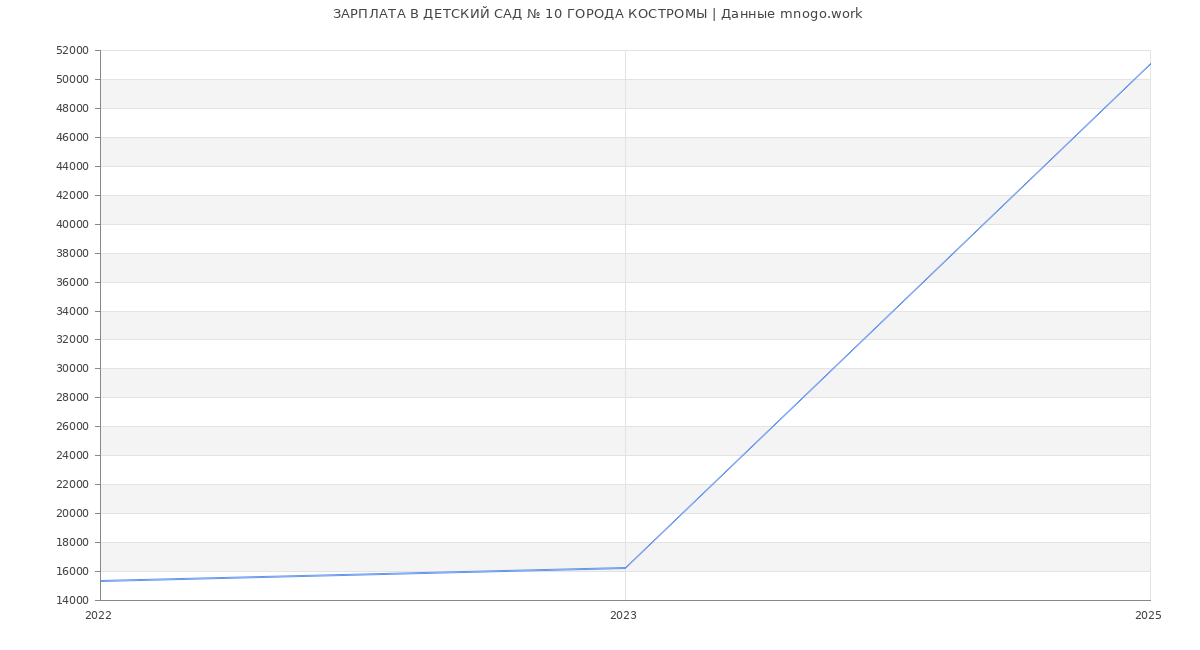The height and width of the screenshot is (650, 1200).
Task: Click the 18000 y-axis label
Action: point(72,543)
